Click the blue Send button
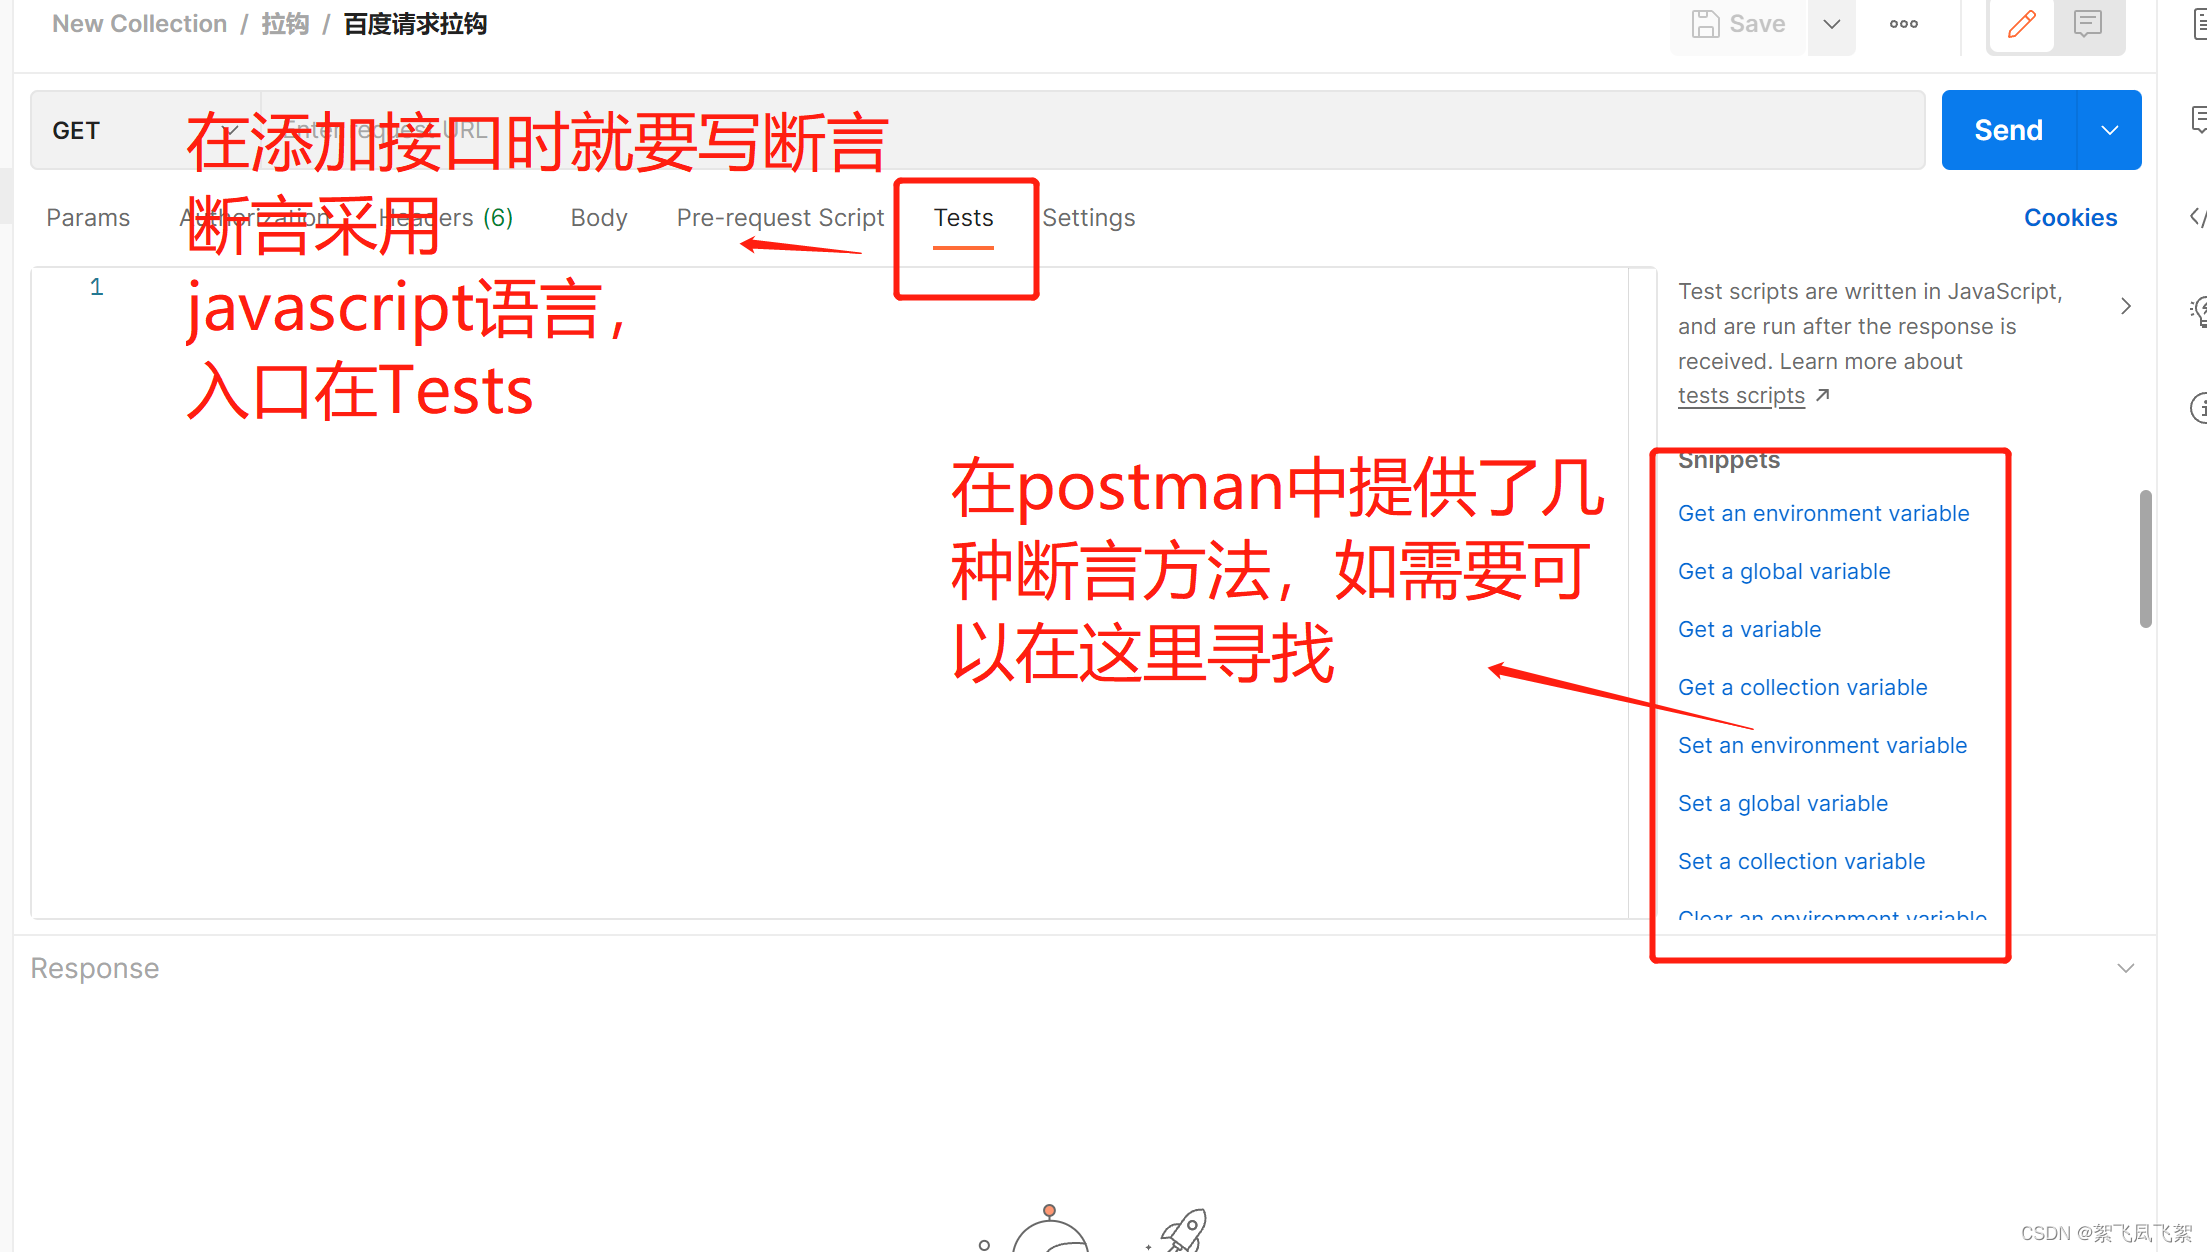 (2008, 130)
